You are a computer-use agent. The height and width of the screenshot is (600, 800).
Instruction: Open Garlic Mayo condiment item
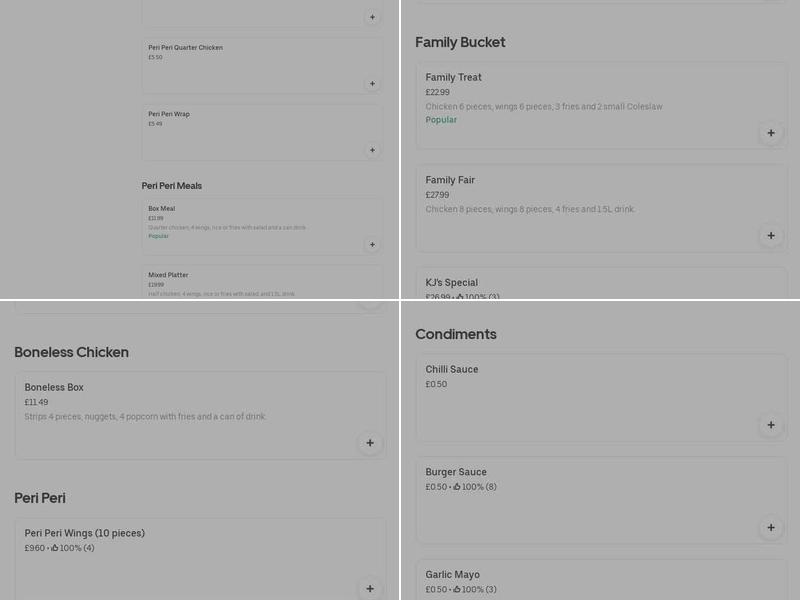click(452, 575)
